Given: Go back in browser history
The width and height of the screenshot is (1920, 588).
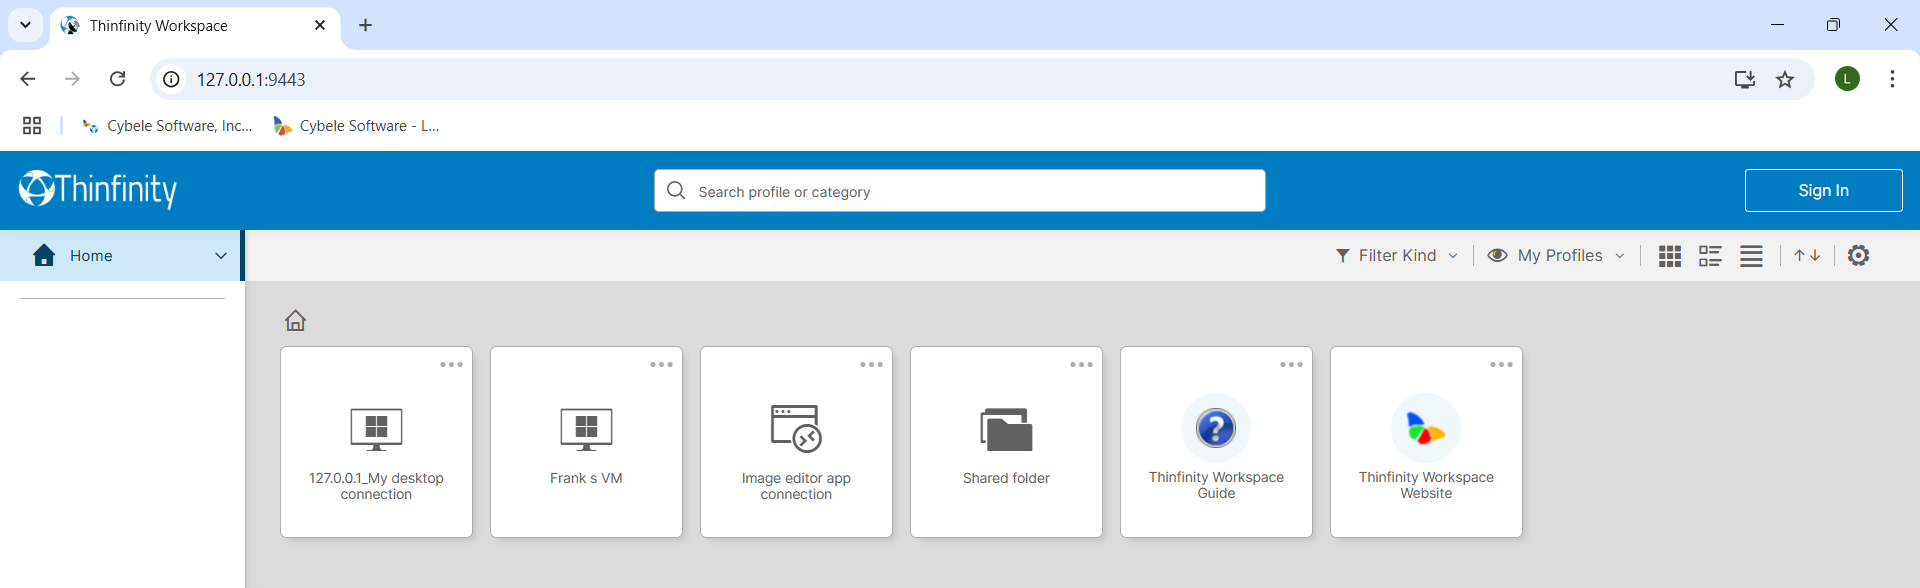Looking at the screenshot, I should pos(28,79).
